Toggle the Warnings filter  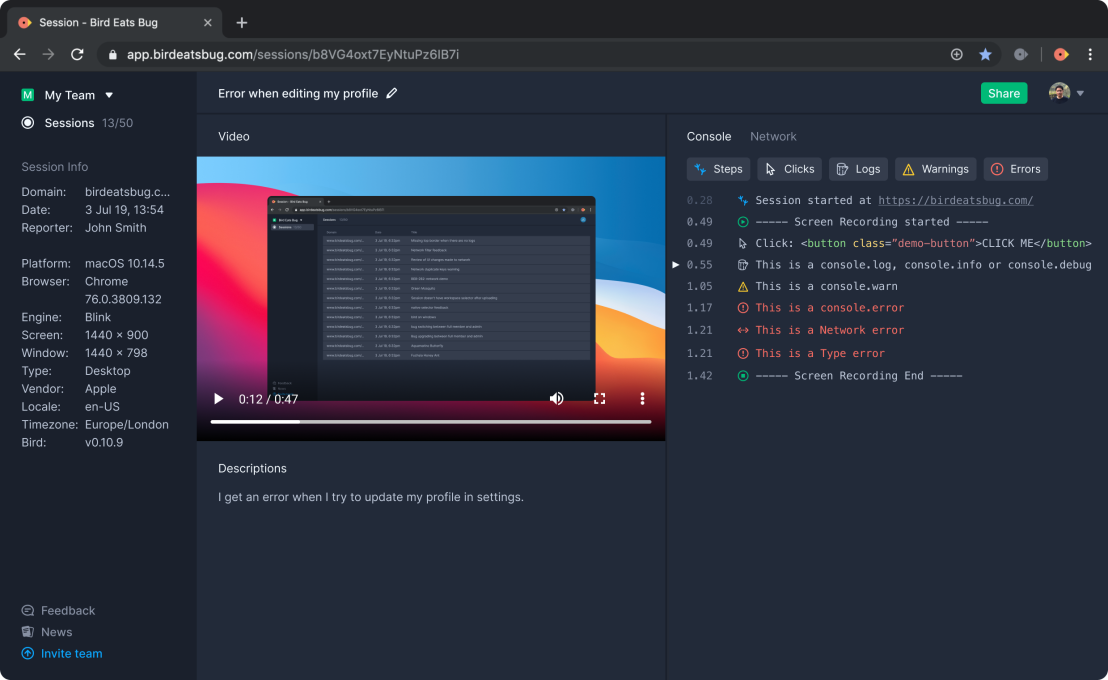pos(936,169)
